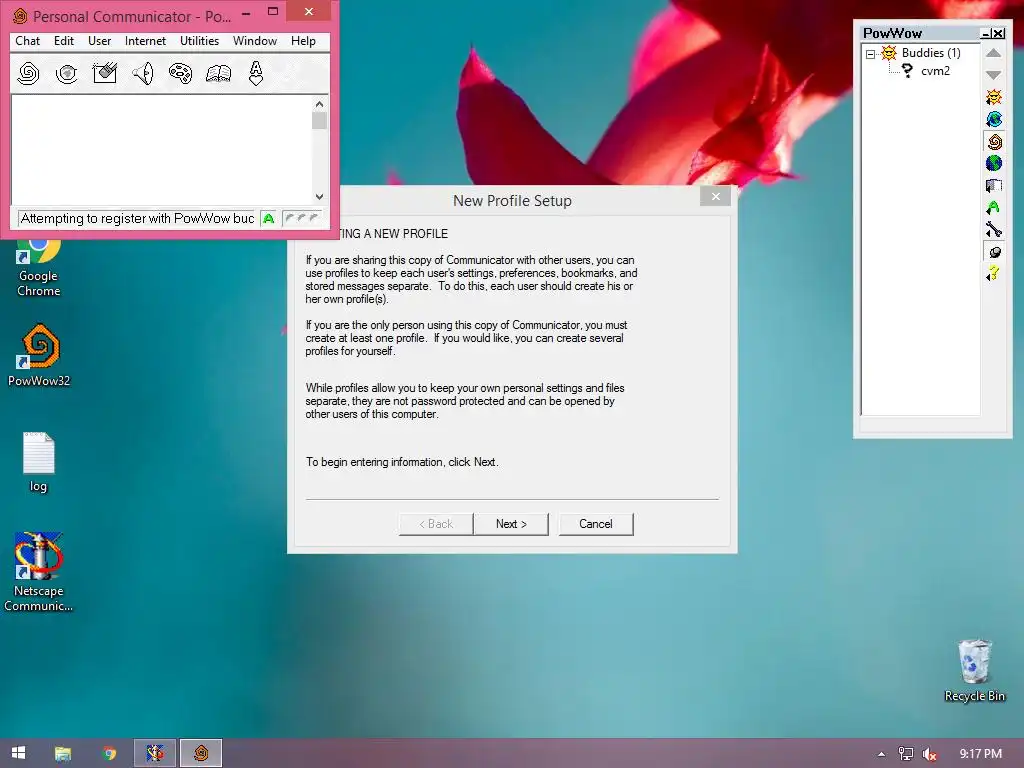Open the paint palette toolbar icon
This screenshot has width=1024, height=768.
(180, 73)
